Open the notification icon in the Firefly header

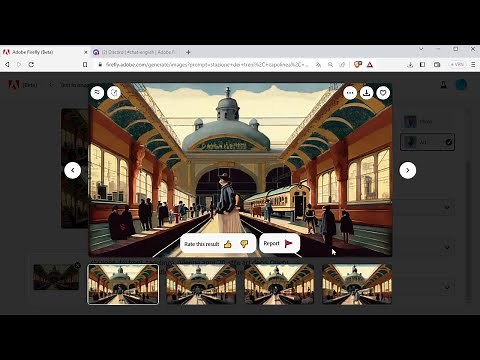coord(444,85)
